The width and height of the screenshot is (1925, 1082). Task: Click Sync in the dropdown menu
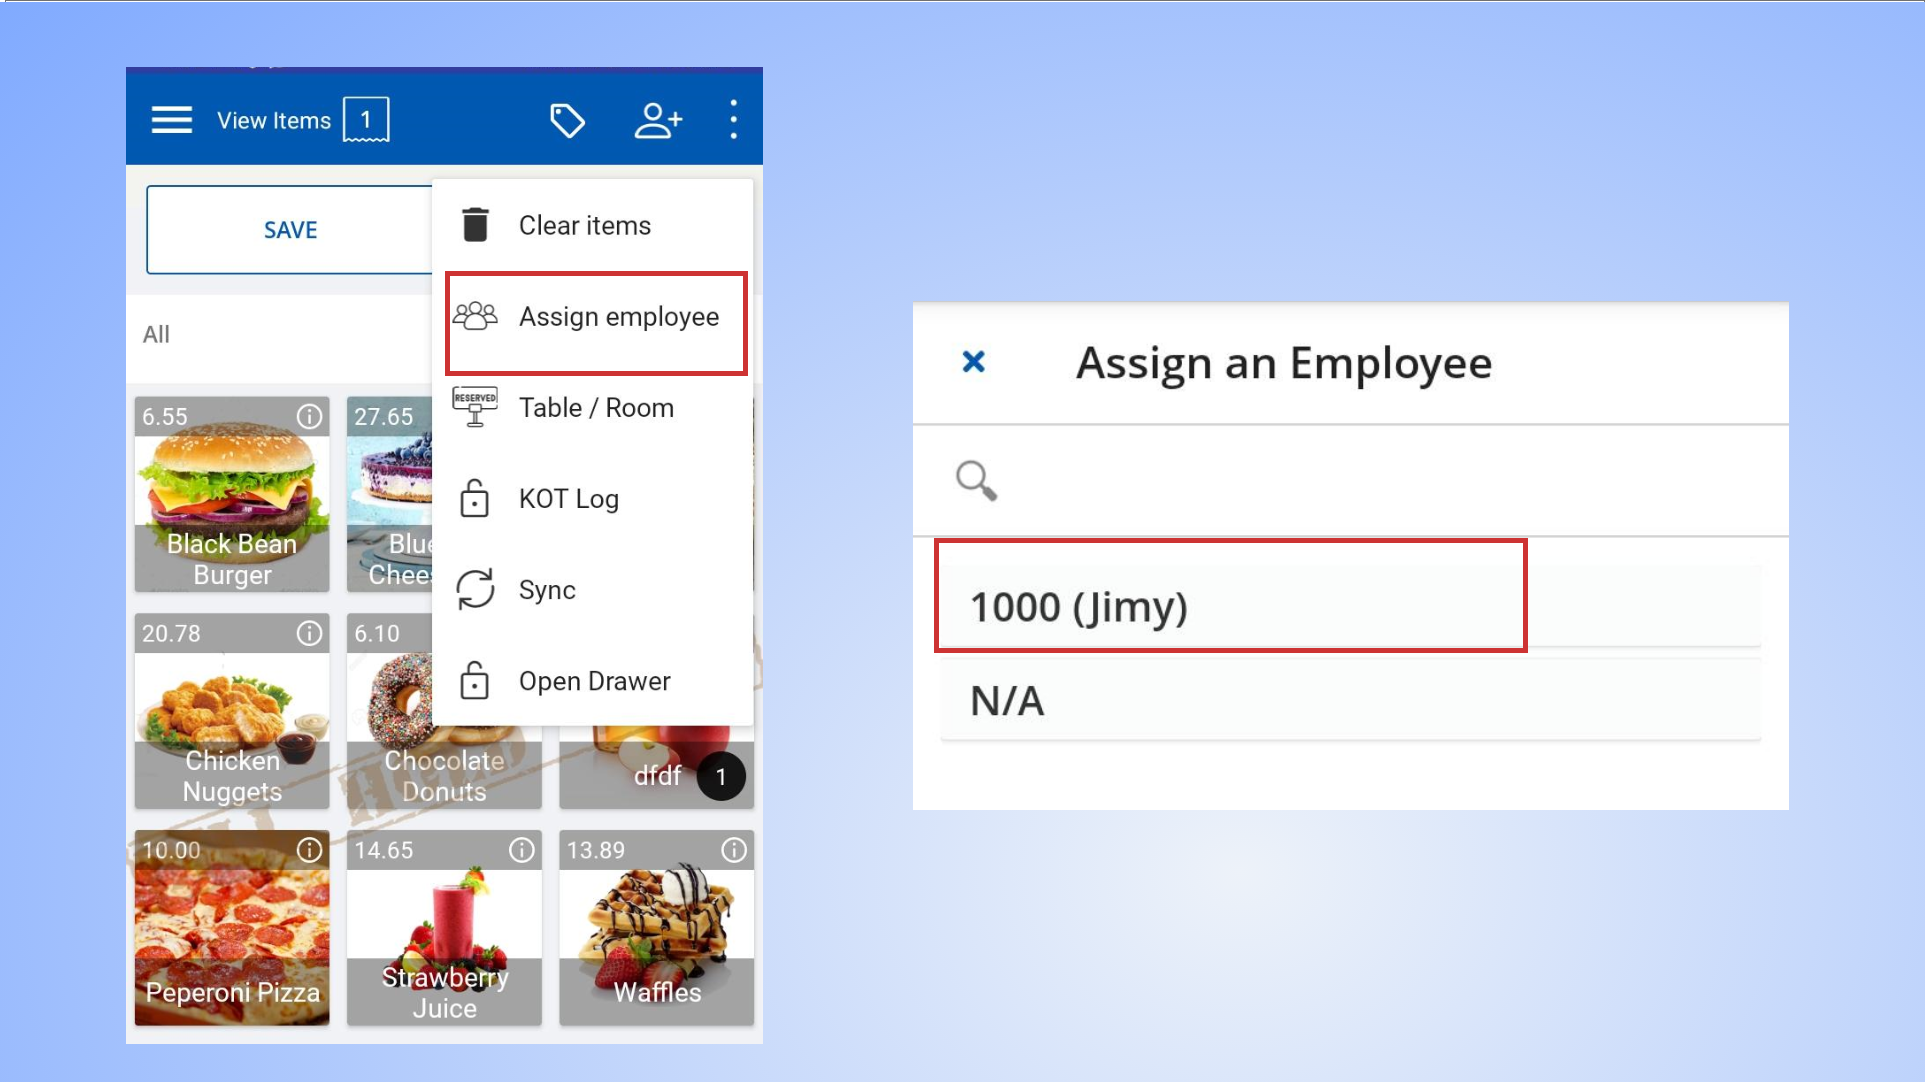546,590
